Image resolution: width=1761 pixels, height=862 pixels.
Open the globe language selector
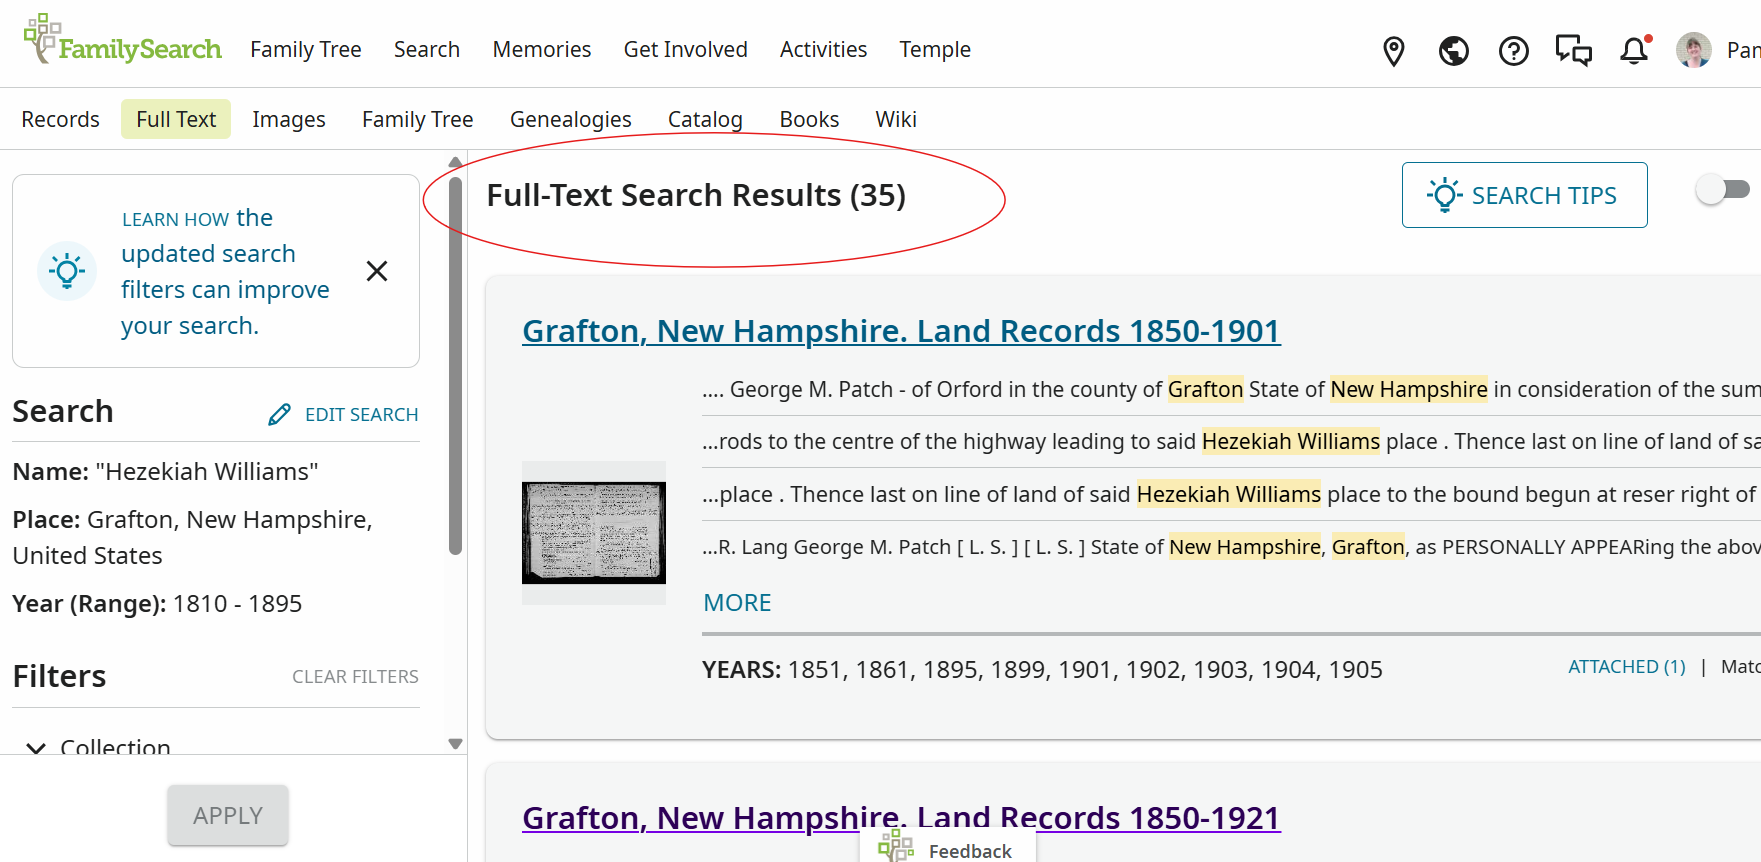(1453, 50)
